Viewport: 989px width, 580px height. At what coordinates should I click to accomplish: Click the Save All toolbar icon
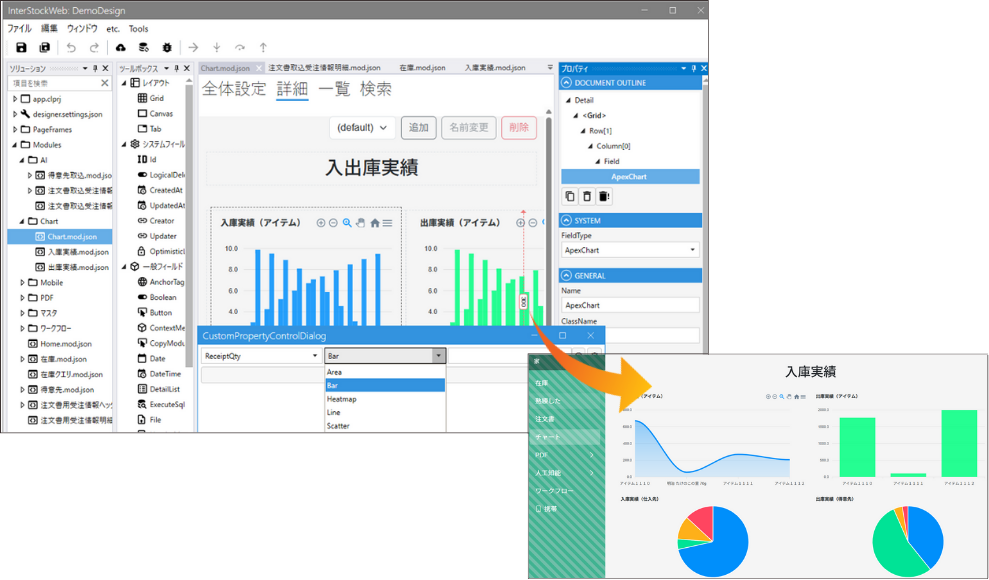pos(44,47)
